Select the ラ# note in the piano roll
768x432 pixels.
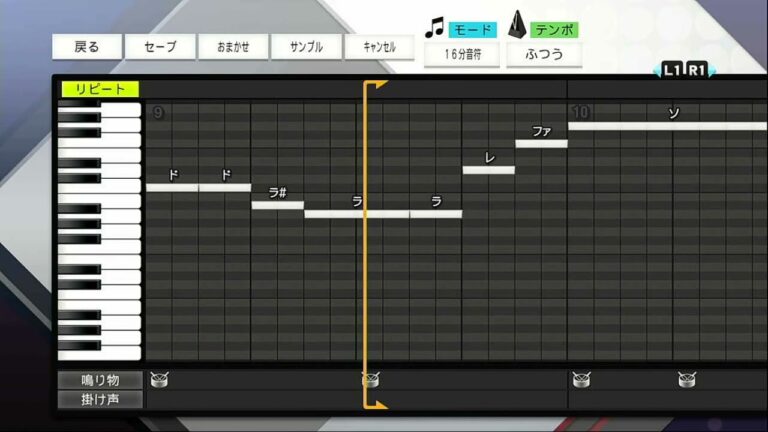pyautogui.click(x=277, y=205)
